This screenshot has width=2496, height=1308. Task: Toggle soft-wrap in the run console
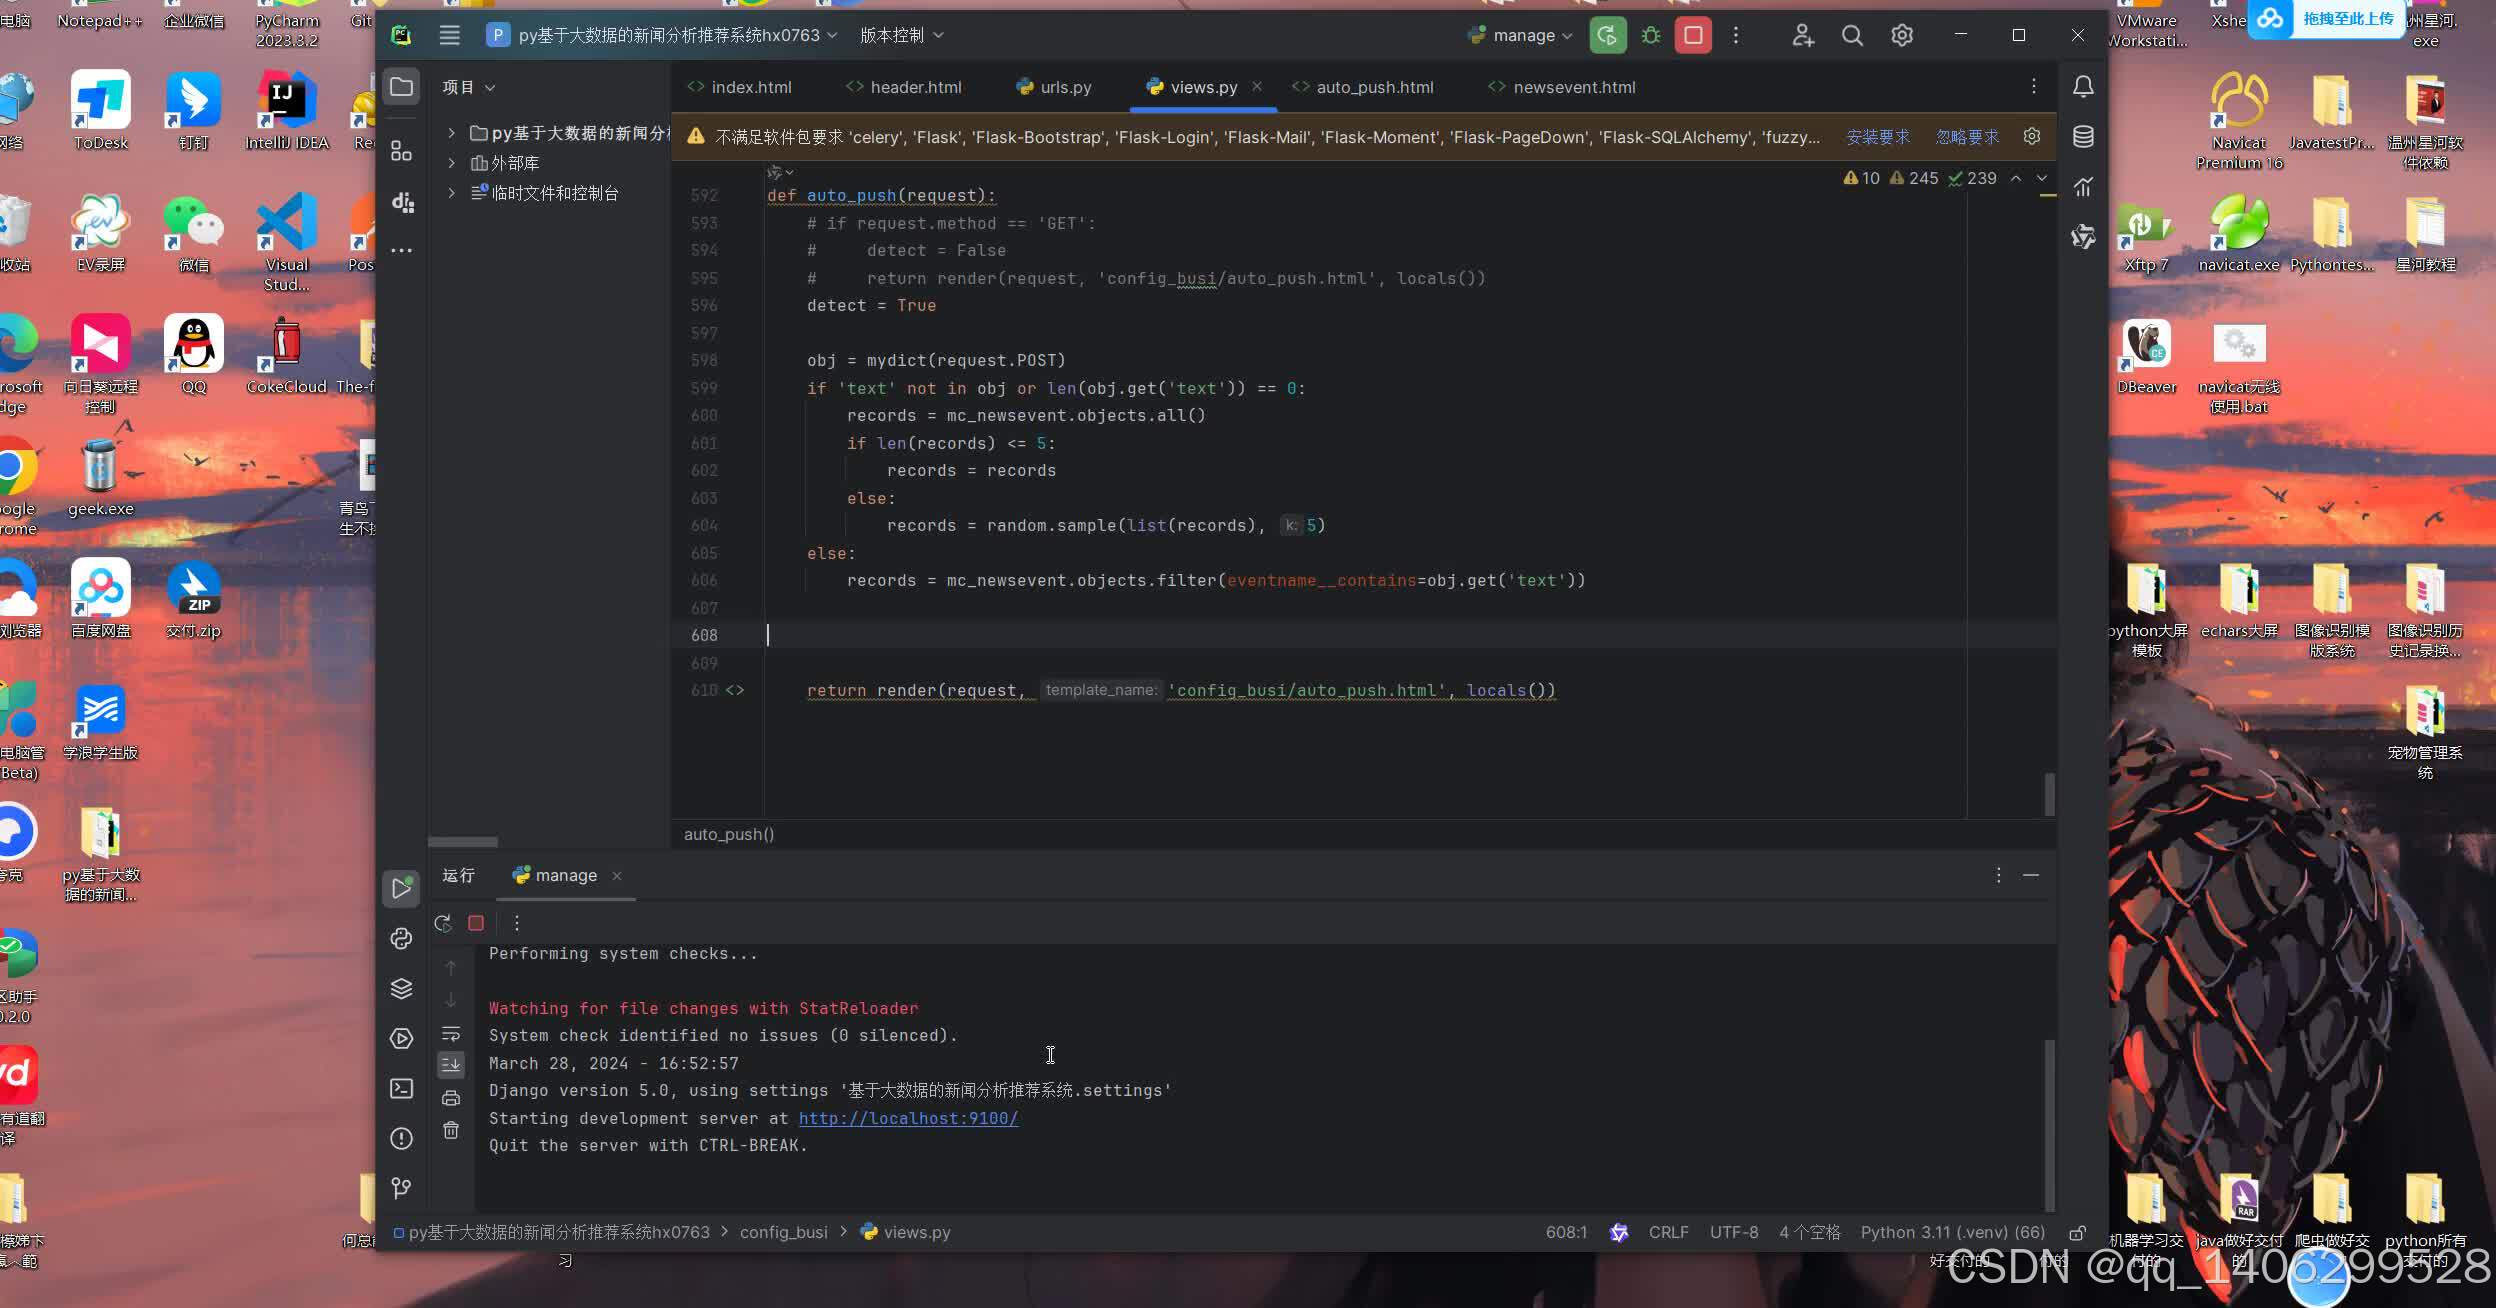451,1034
